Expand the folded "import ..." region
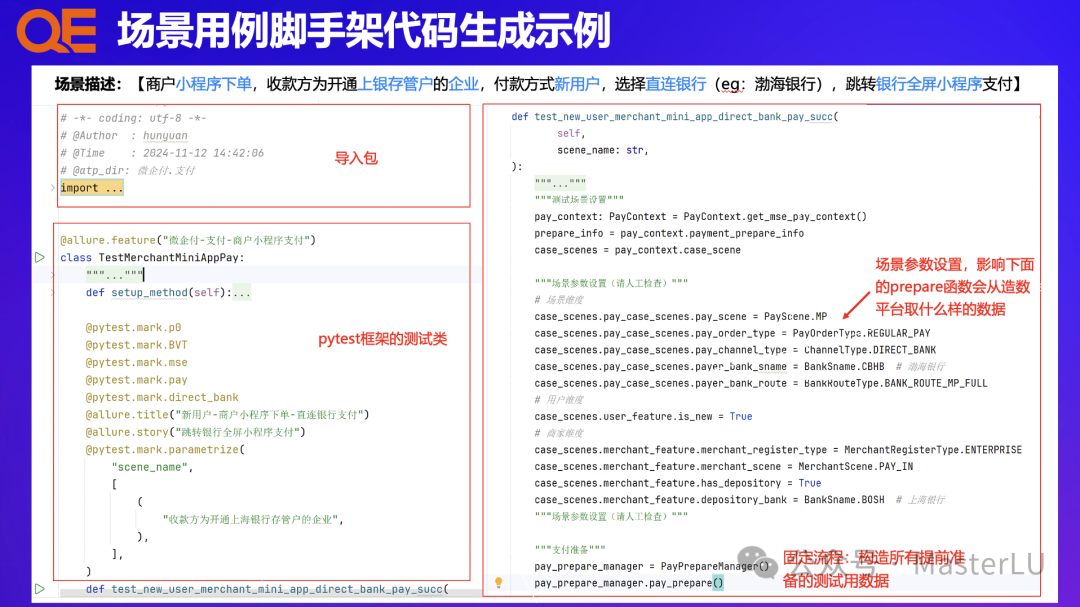 point(92,187)
